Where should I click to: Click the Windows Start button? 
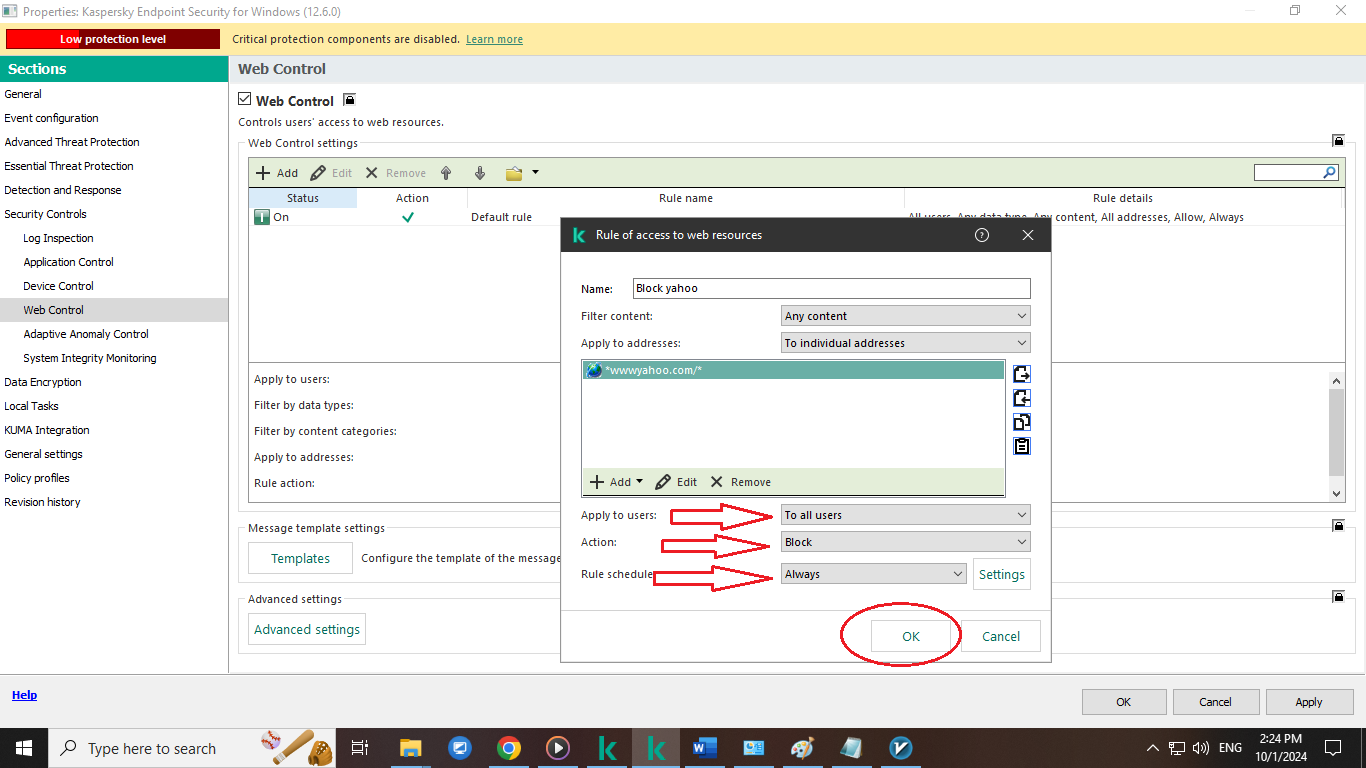pyautogui.click(x=23, y=748)
